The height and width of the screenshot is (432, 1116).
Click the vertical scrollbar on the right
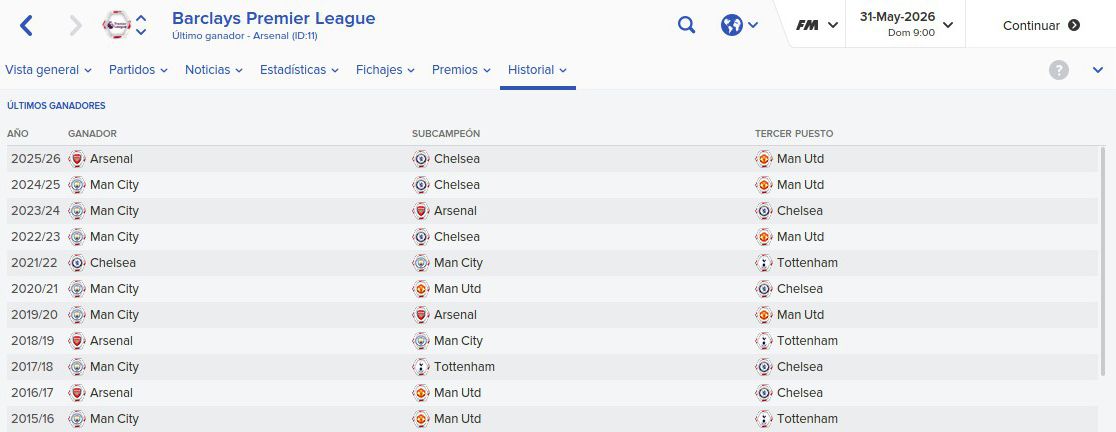[1103, 263]
